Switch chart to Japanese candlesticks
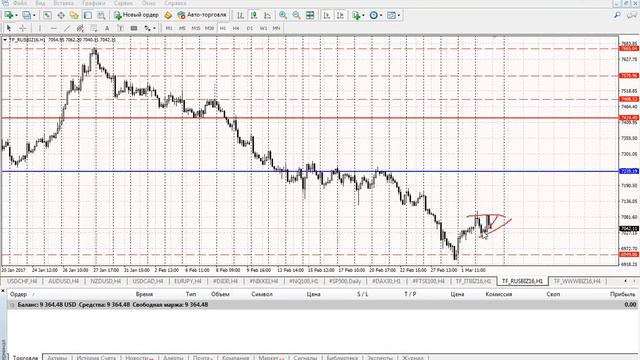Image resolution: width=640 pixels, height=360 pixels. pyautogui.click(x=254, y=16)
